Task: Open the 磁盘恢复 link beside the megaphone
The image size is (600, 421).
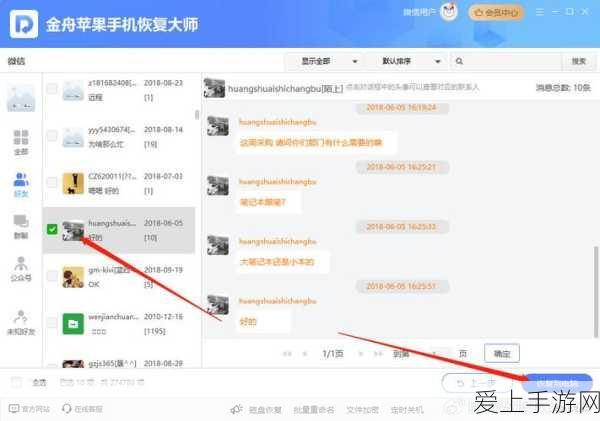Action: tap(265, 410)
